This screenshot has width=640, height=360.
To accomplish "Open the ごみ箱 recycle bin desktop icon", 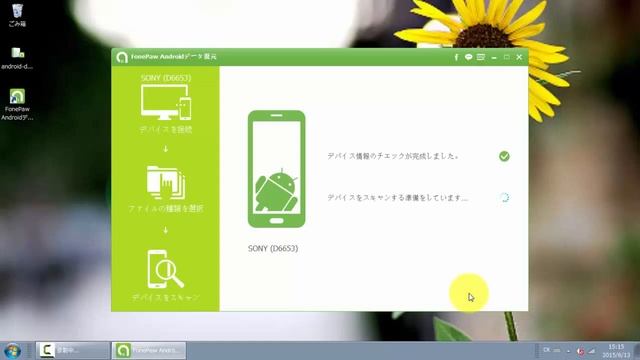I will 17,15.
